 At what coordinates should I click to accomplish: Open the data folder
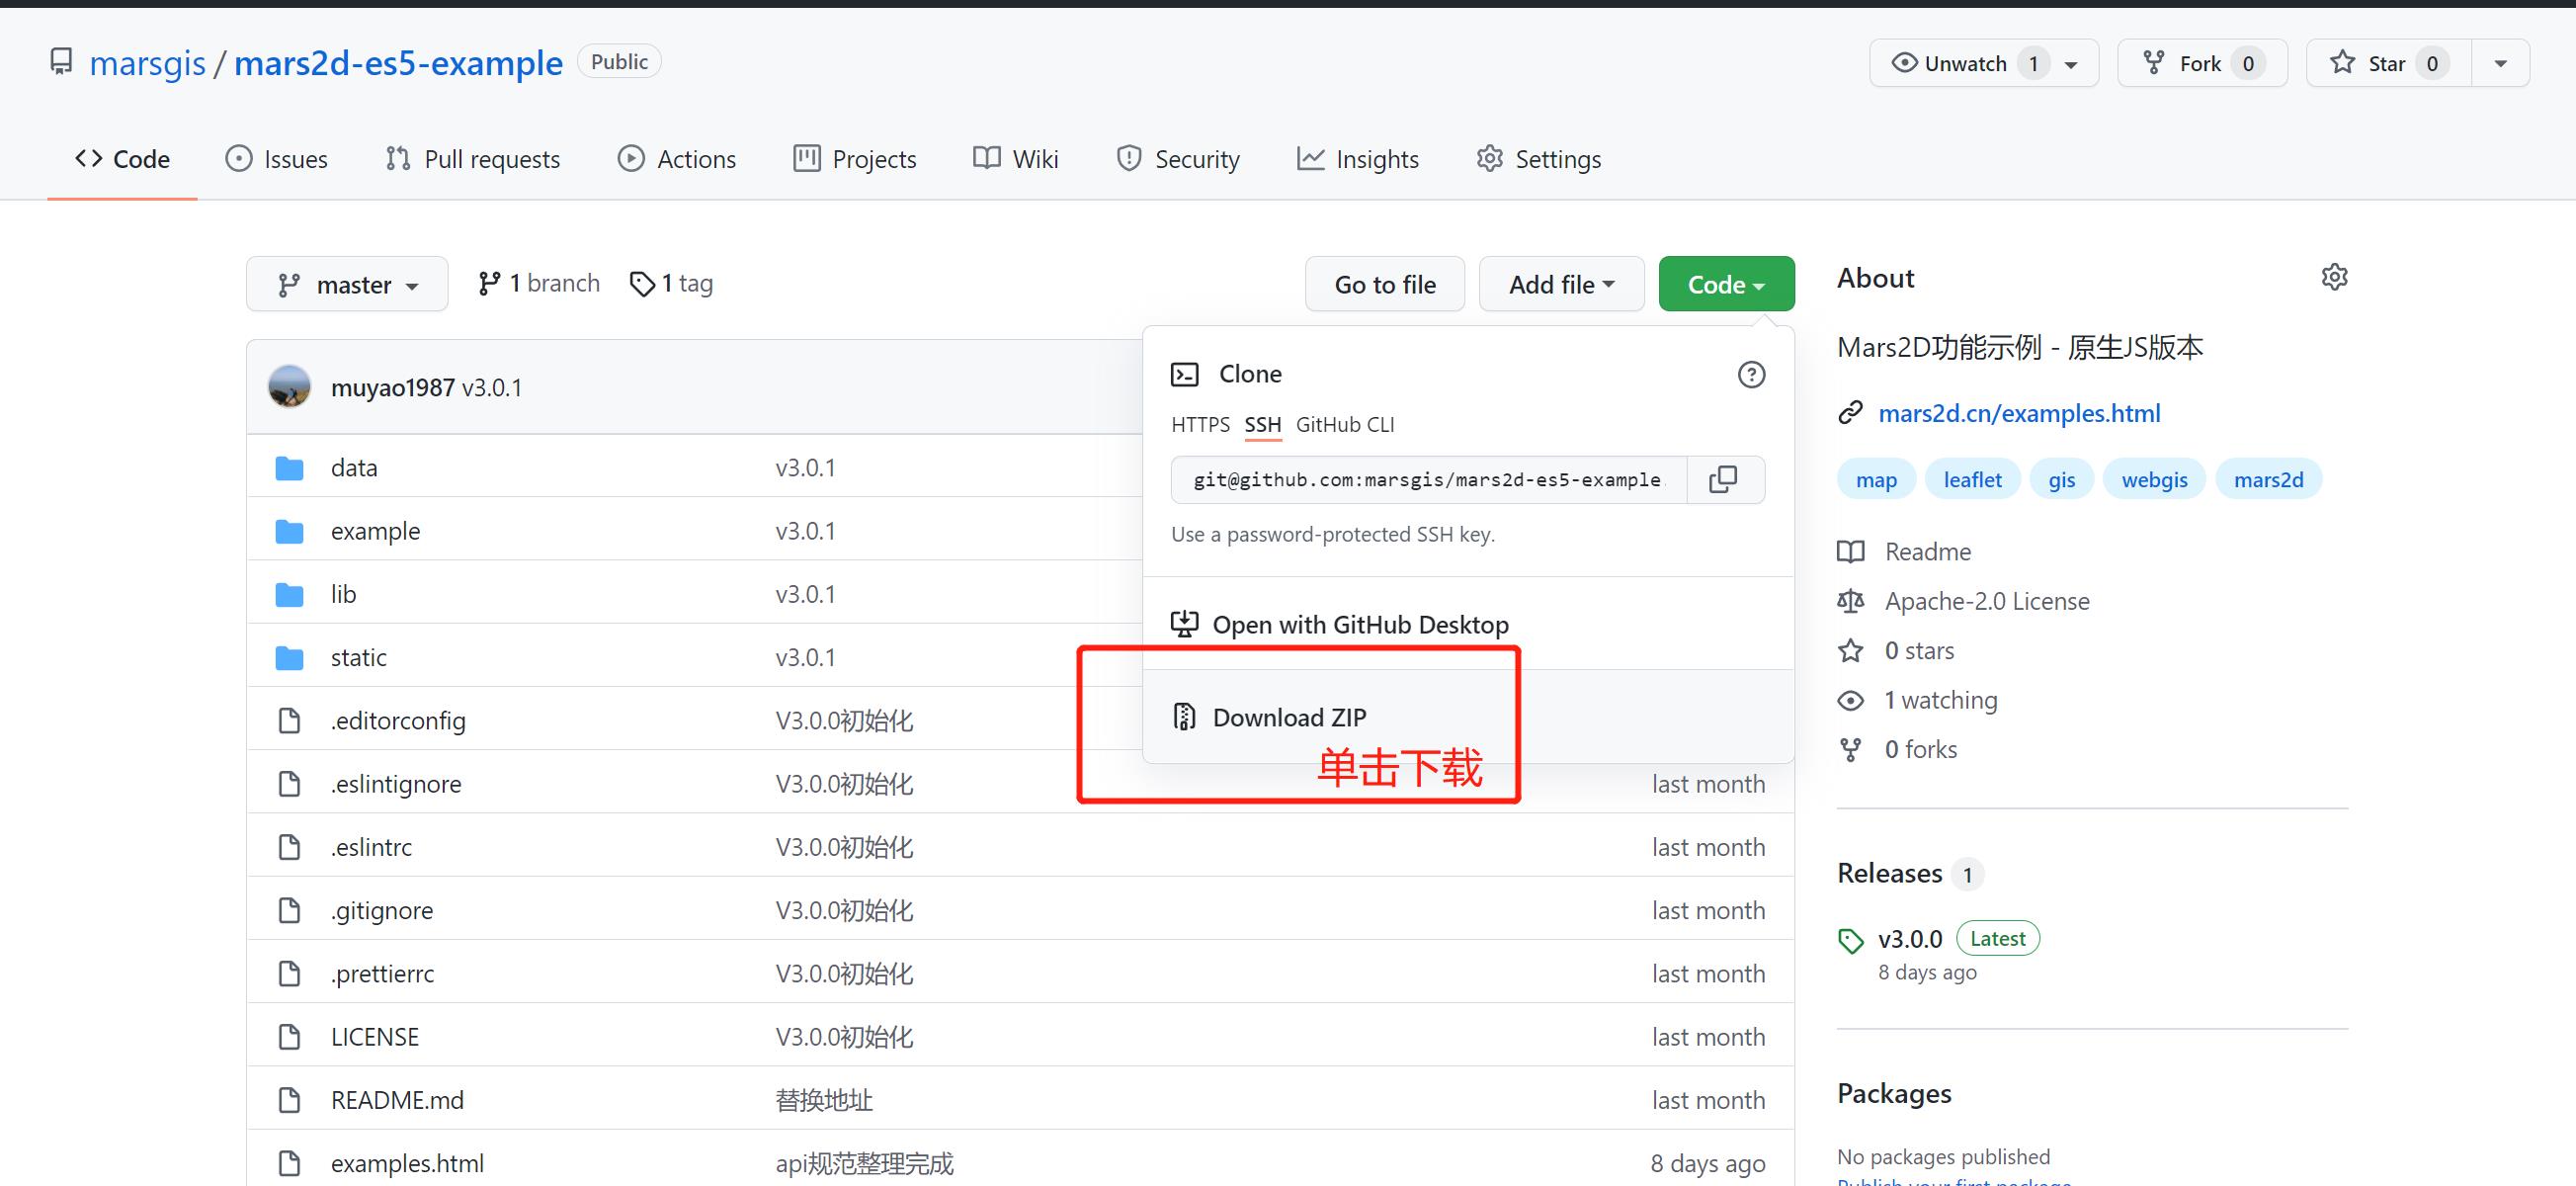pyautogui.click(x=353, y=468)
